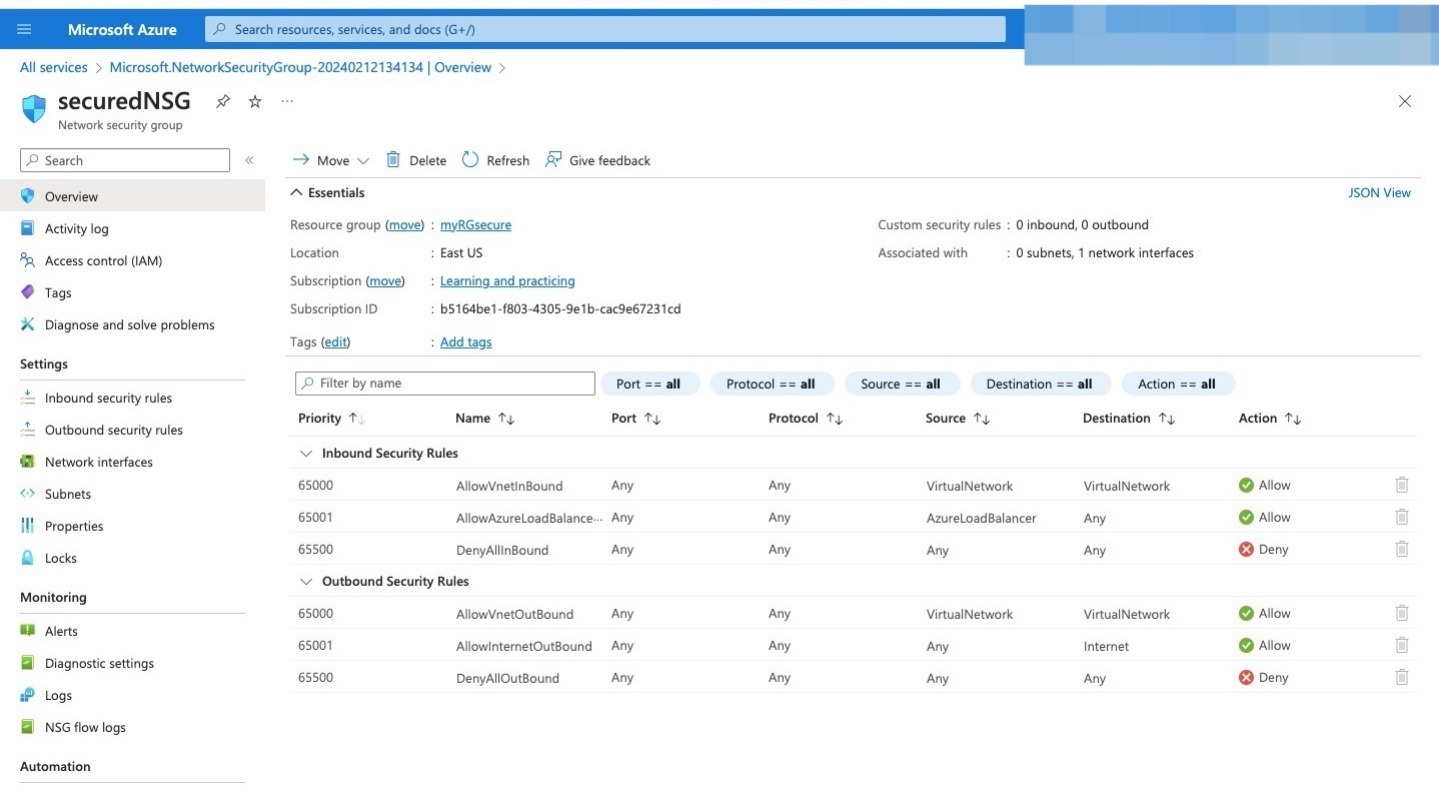Sort rules by Action column

point(1293,418)
